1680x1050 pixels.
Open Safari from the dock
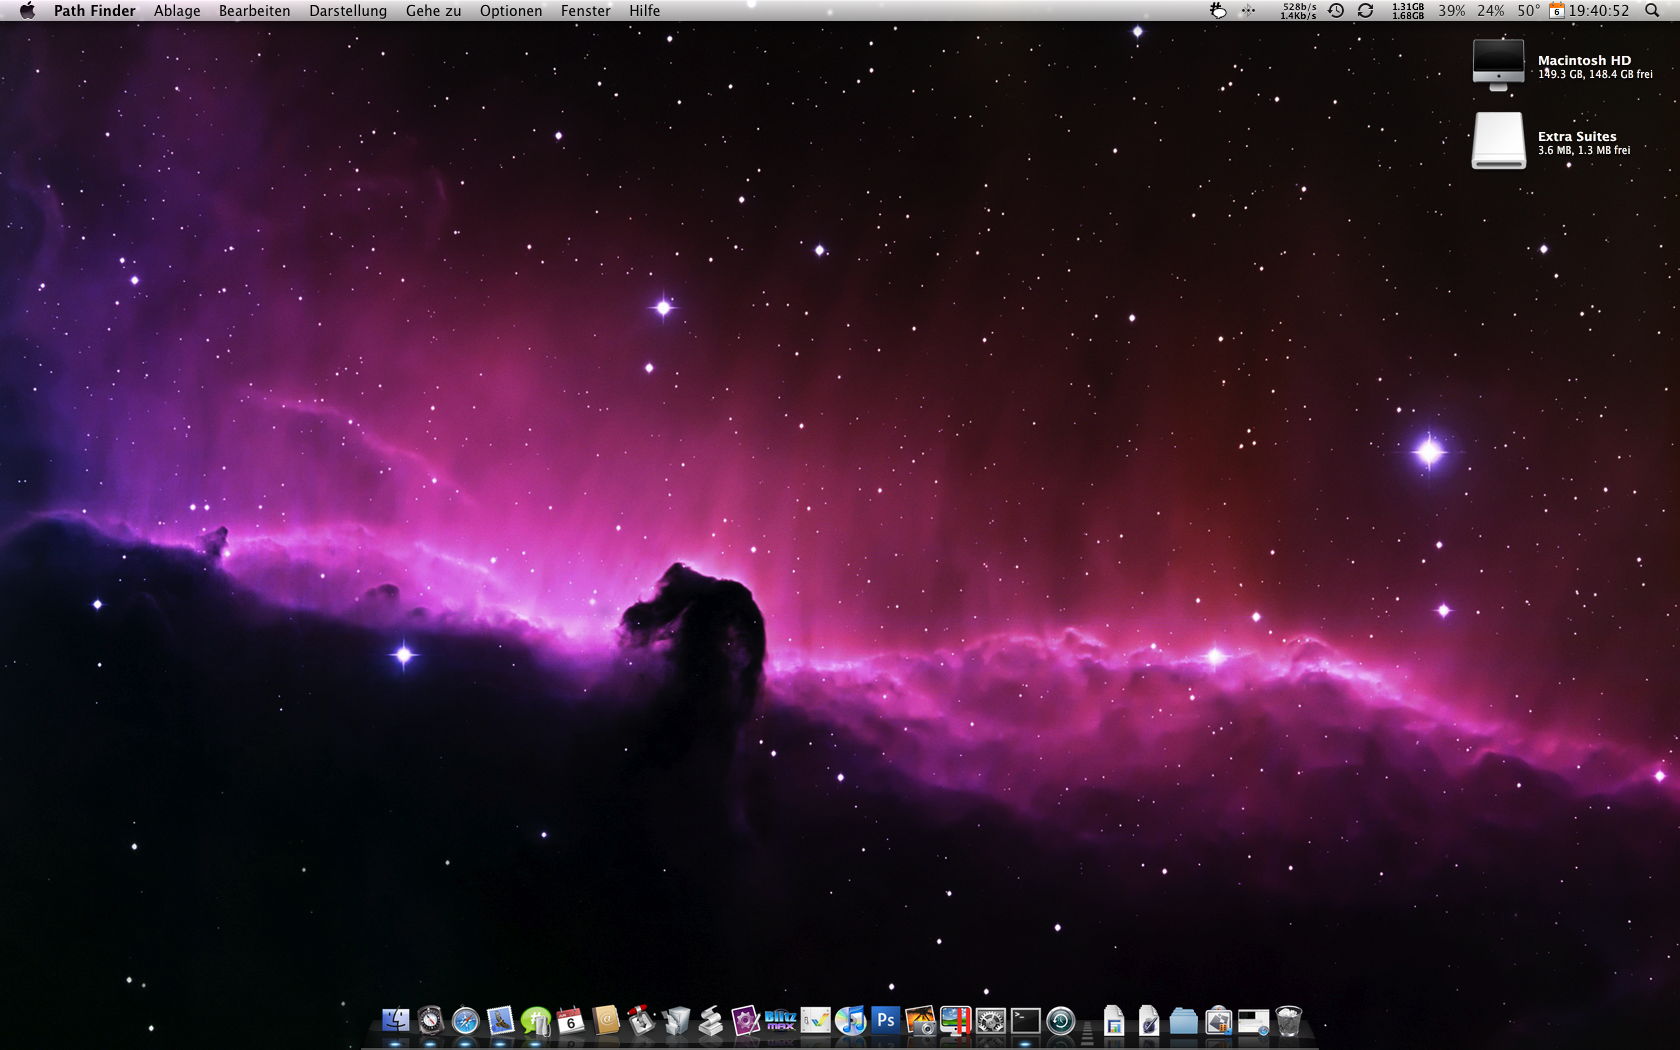(465, 1021)
